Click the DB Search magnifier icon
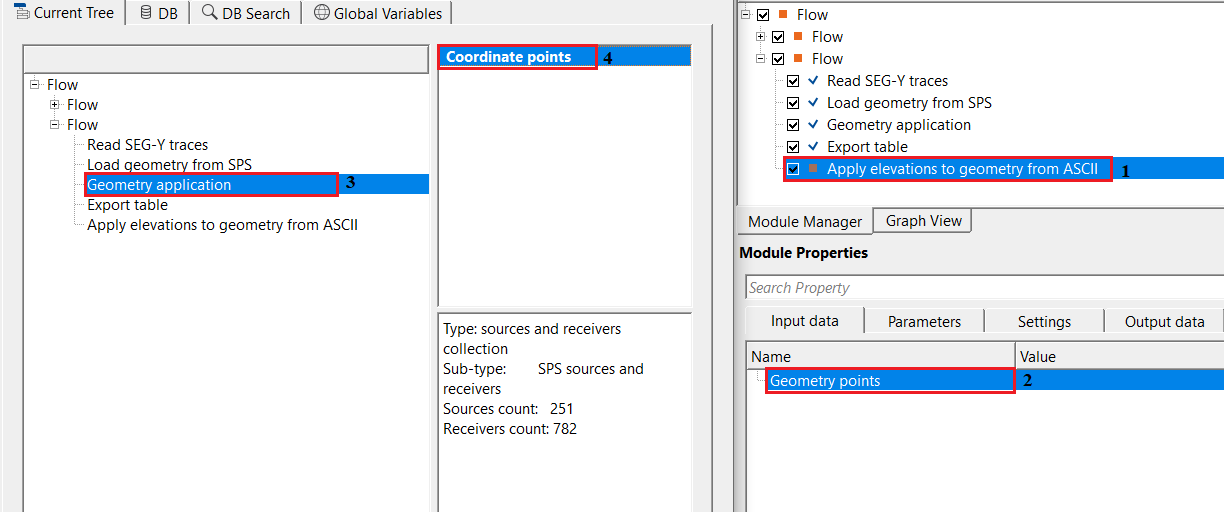Viewport: 1224px width, 512px height. tap(209, 13)
